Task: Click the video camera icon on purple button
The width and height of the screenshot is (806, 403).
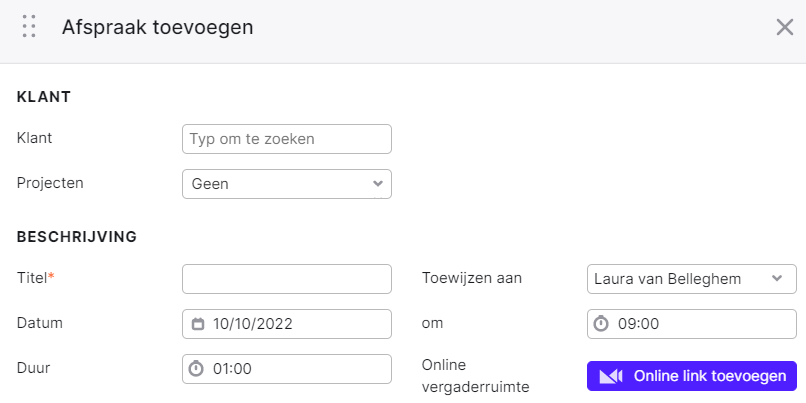Action: coord(611,376)
